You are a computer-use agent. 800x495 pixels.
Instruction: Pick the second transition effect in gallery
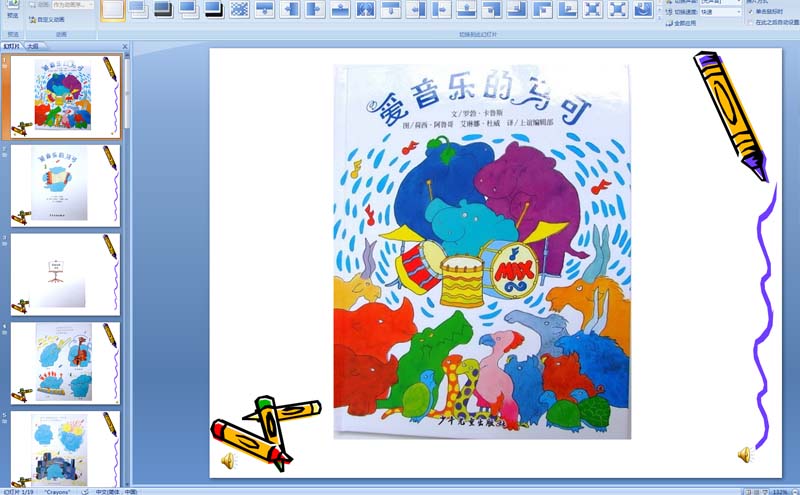pyautogui.click(x=138, y=9)
